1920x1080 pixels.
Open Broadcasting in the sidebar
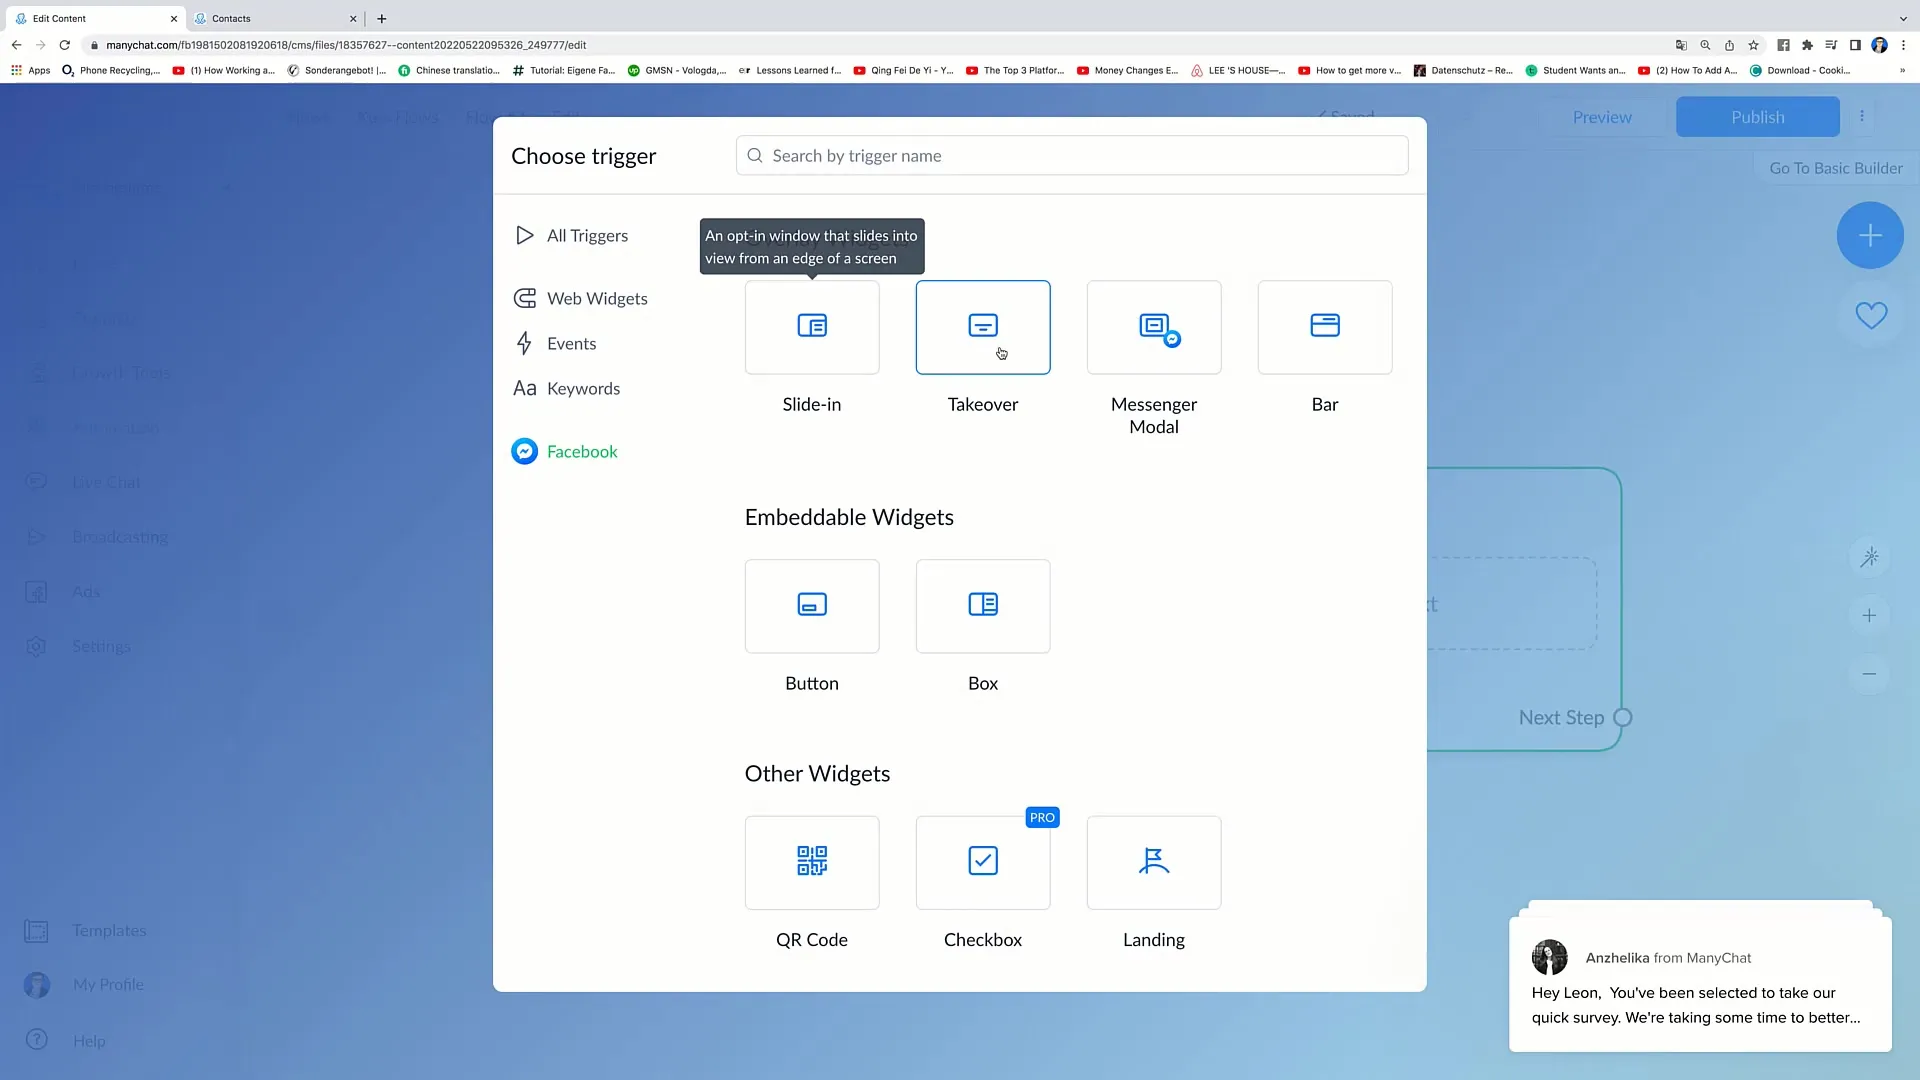click(97, 537)
